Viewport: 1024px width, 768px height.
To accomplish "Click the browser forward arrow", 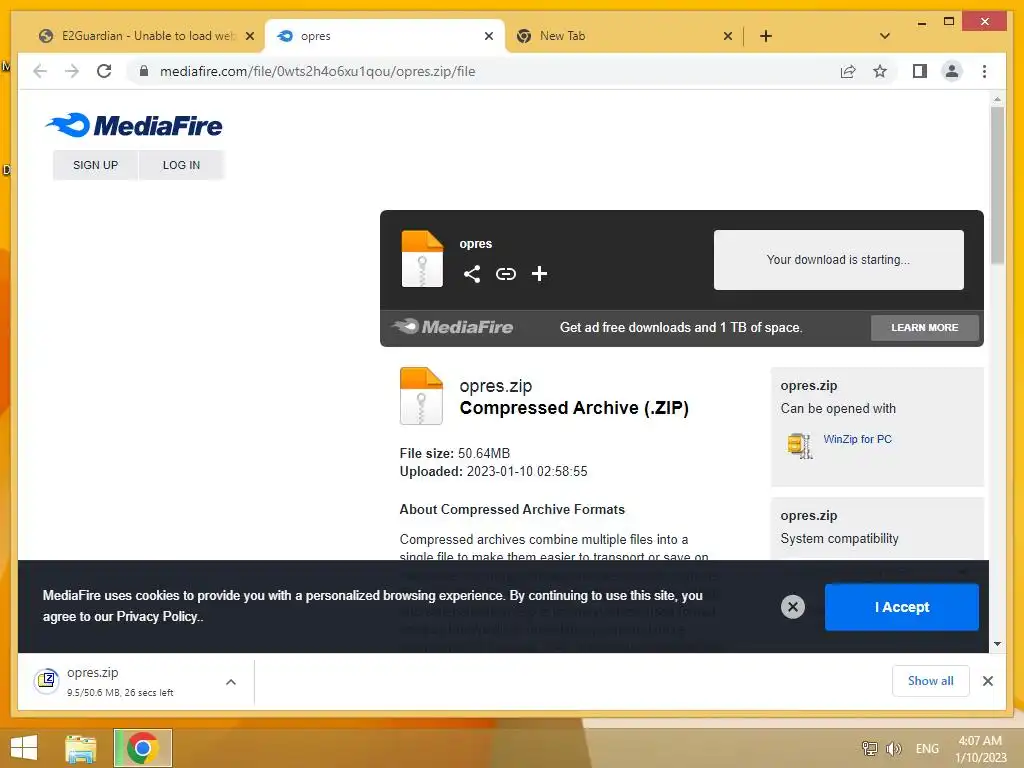I will (x=72, y=71).
